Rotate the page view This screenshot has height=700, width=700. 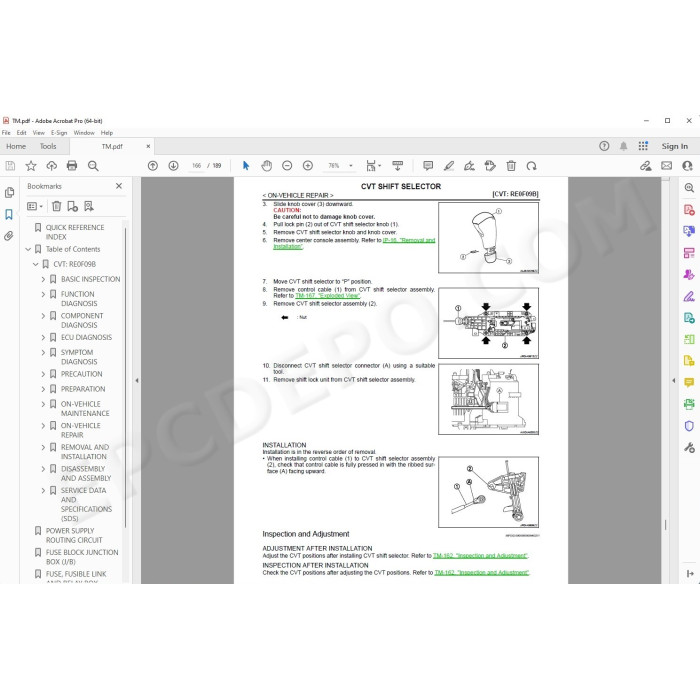pyautogui.click(x=531, y=166)
